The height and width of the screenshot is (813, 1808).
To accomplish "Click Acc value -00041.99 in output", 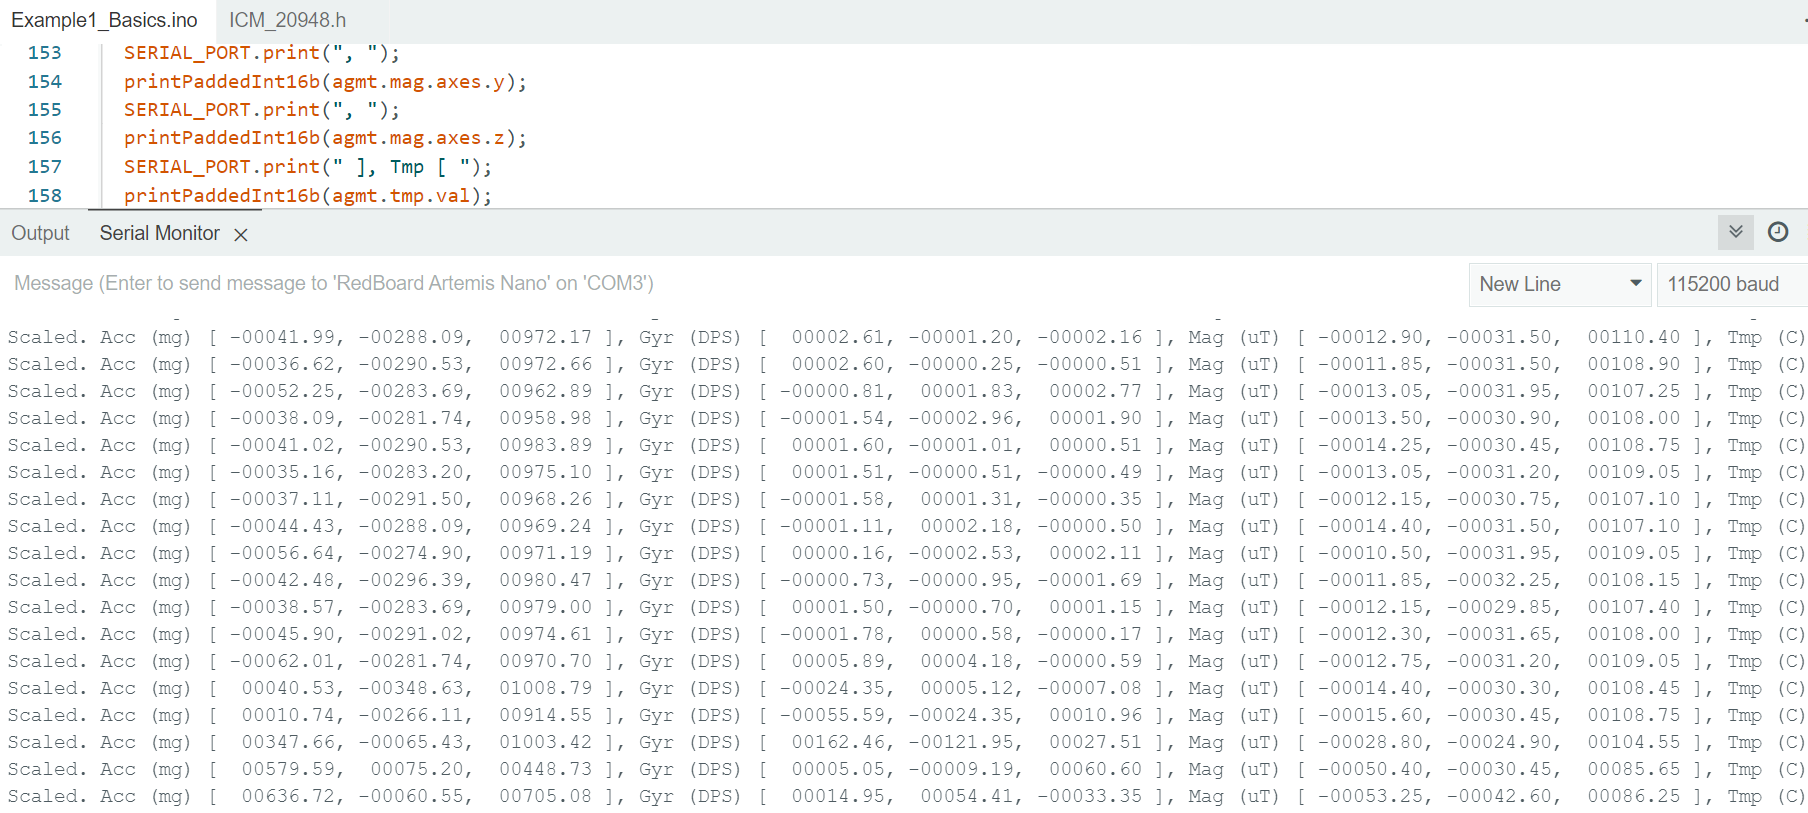I will tap(281, 338).
